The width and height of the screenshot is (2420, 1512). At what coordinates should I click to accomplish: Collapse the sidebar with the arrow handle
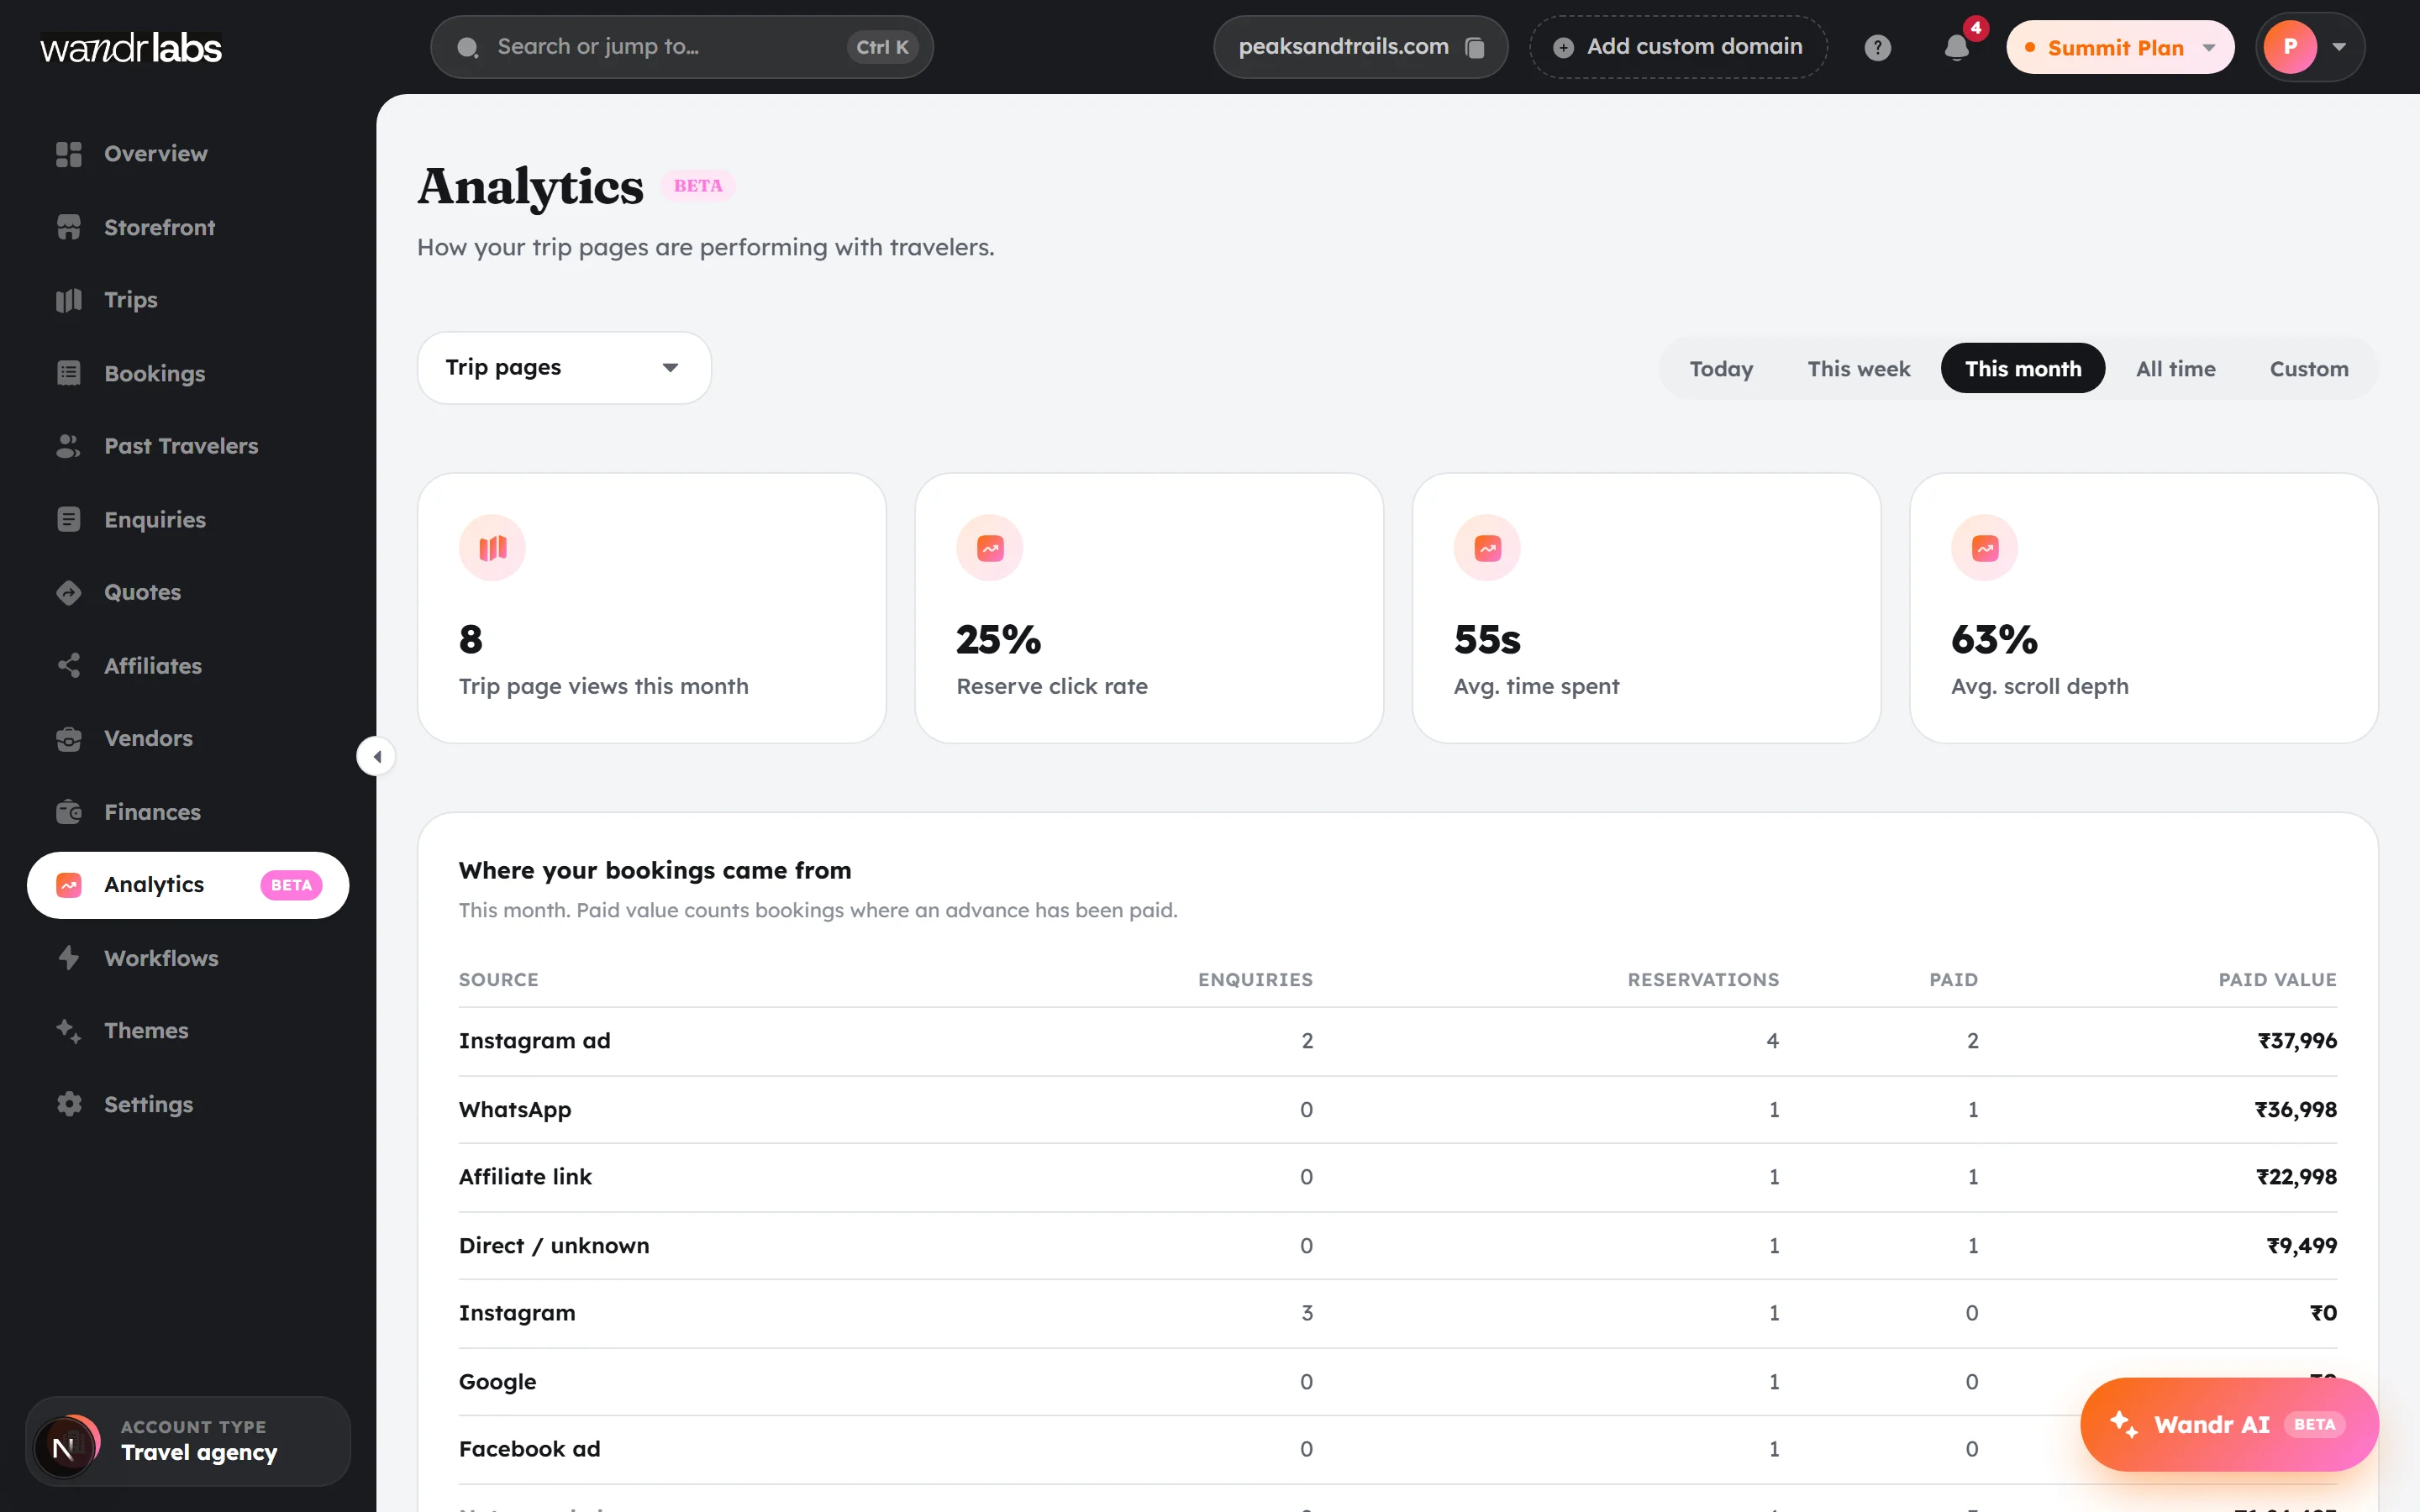point(376,757)
